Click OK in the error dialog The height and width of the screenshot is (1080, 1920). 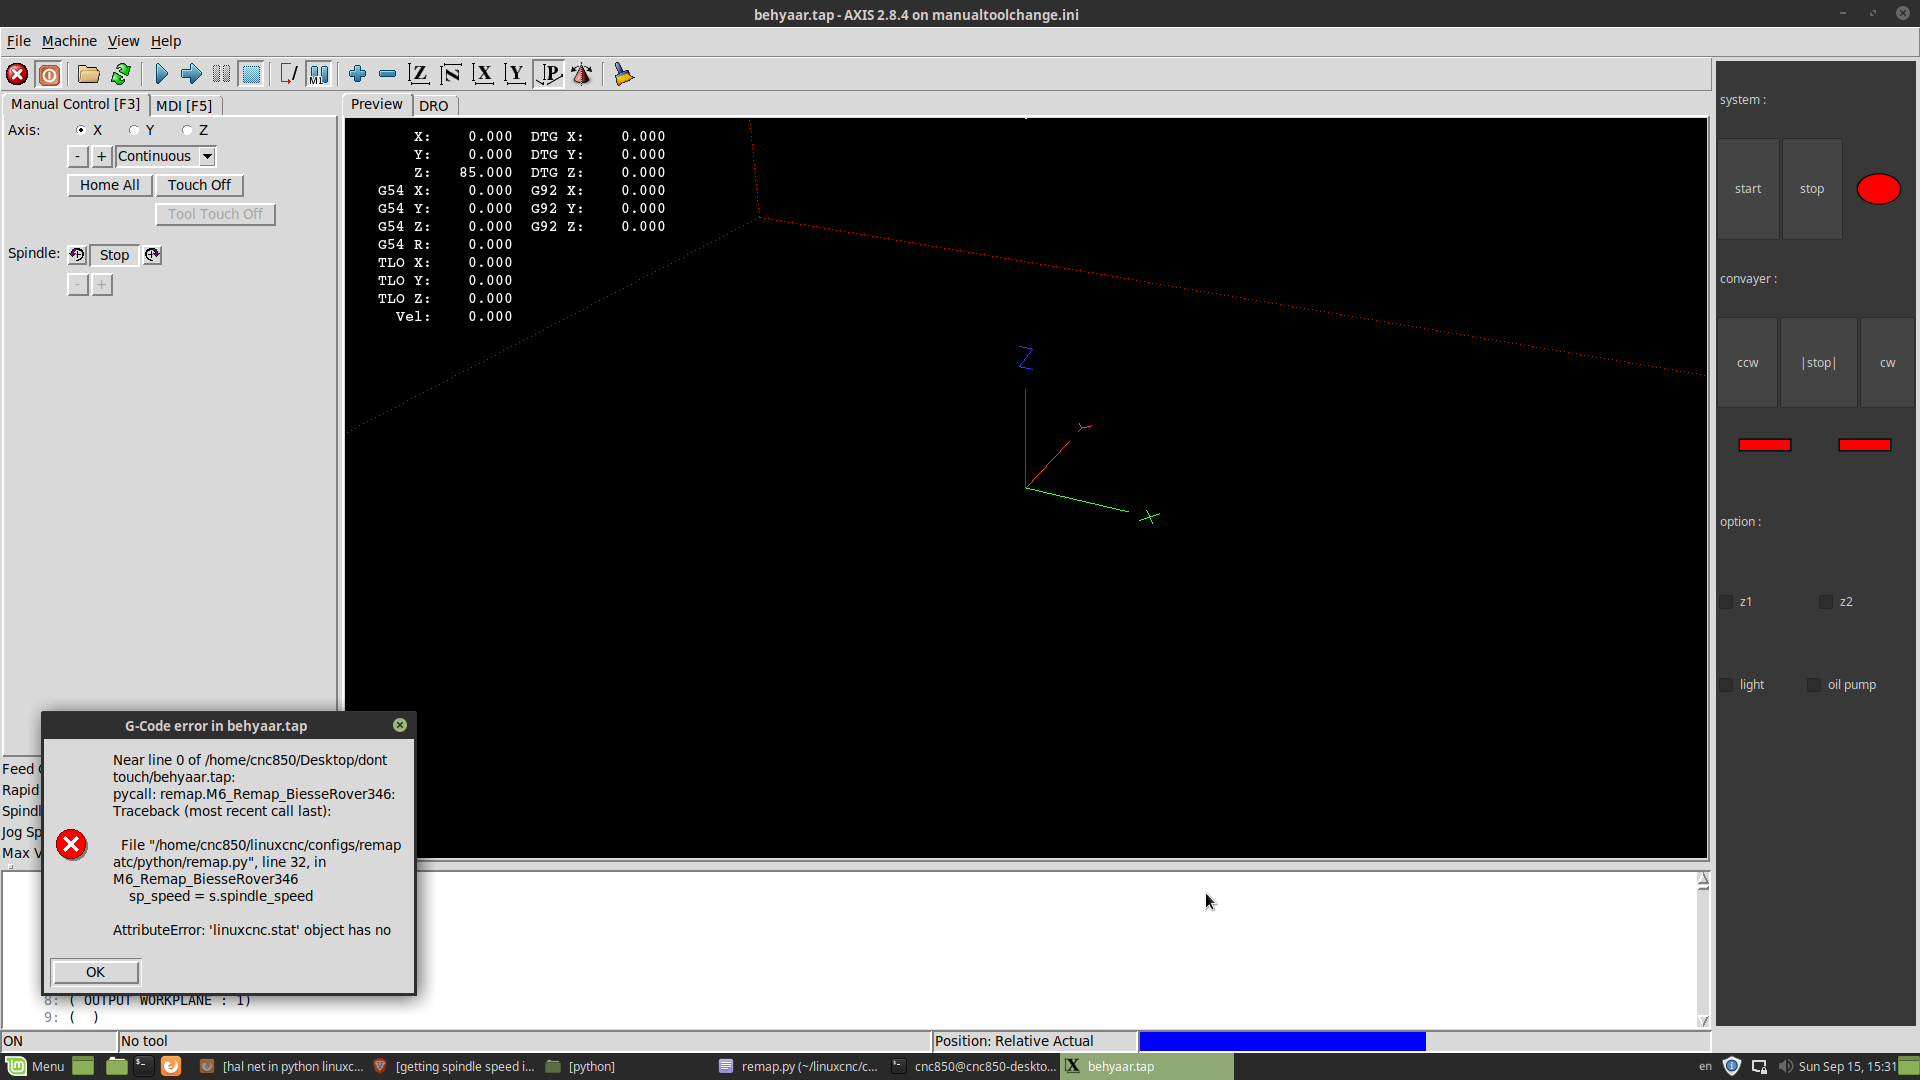click(x=95, y=972)
